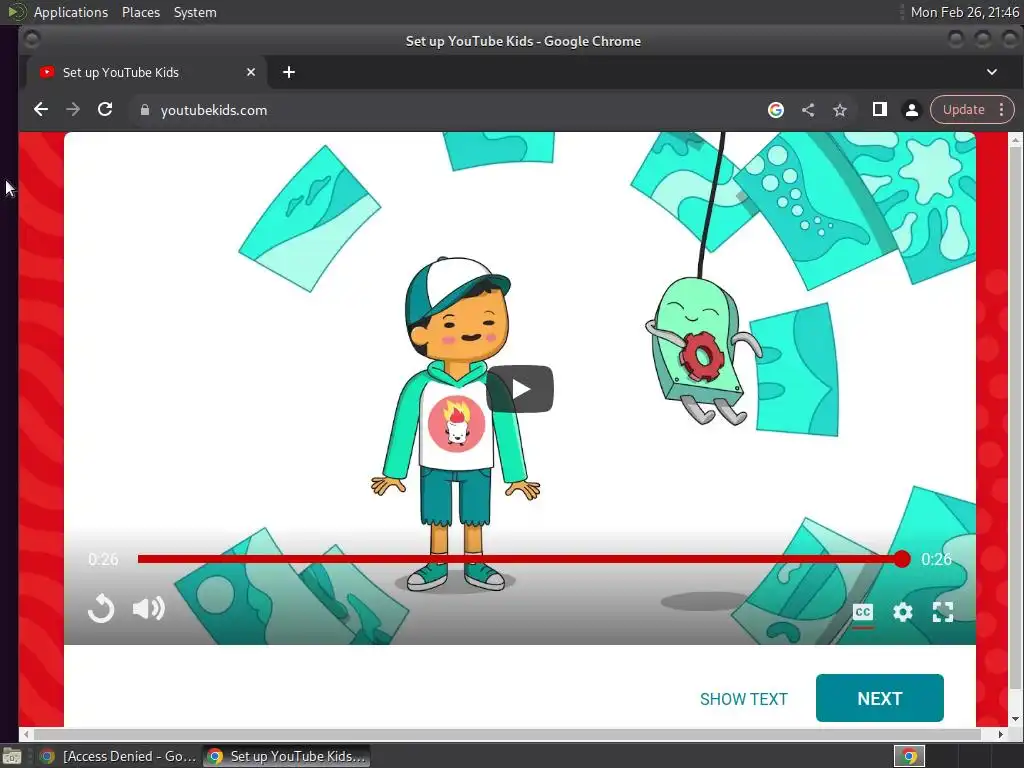Click the Applications menu logo icon
This screenshot has height=768, width=1024.
pos(16,12)
